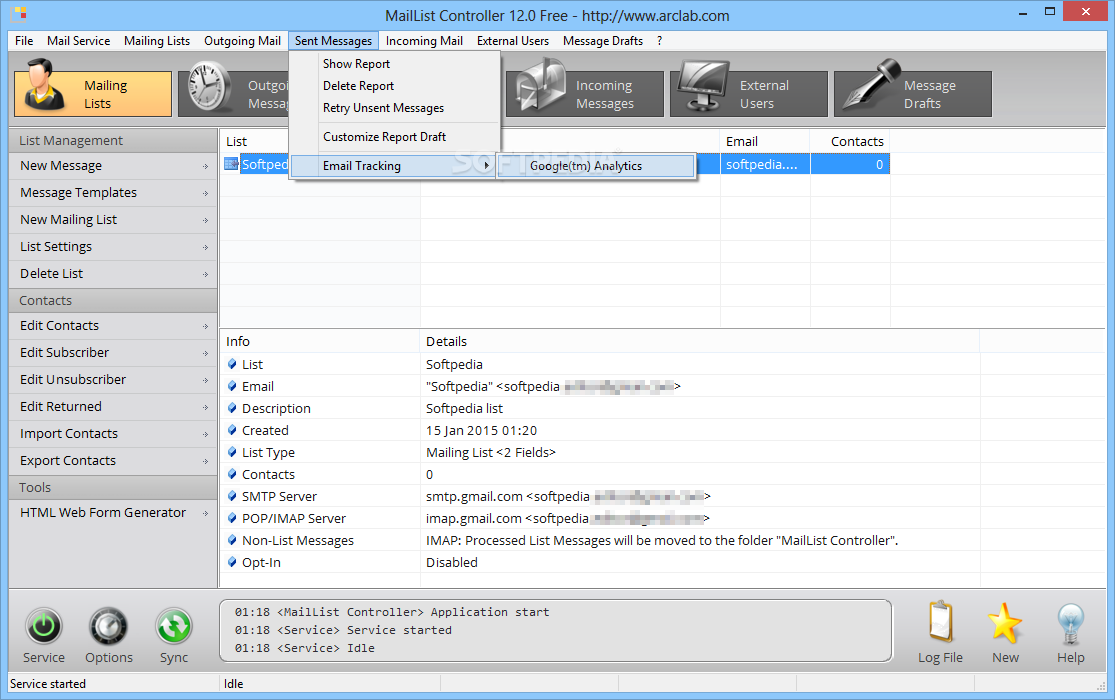This screenshot has height=700, width=1115.
Task: Open the Options dial icon
Action: (x=108, y=626)
